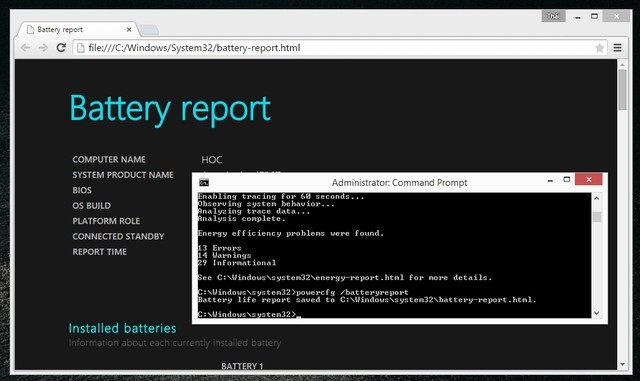Viewport: 640px width, 381px height.
Task: Click the COMPUTER NAME label
Action: click(109, 160)
